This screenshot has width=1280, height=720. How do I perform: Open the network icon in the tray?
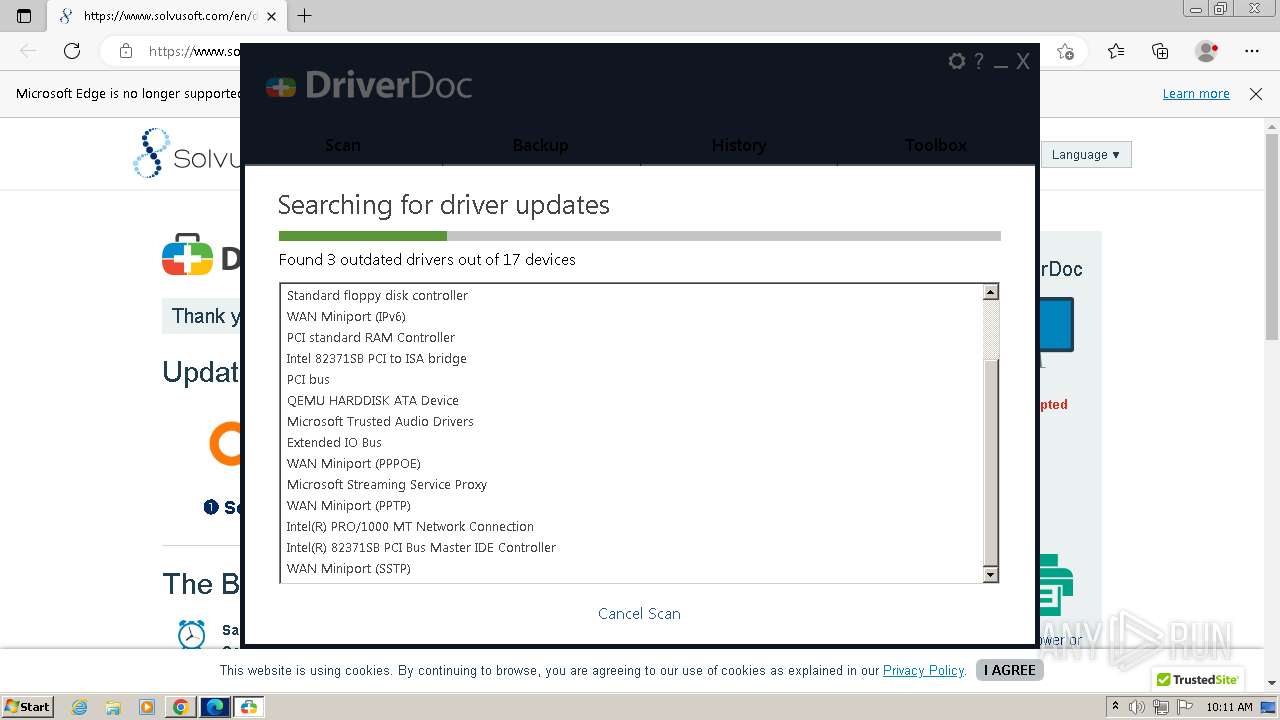coord(1160,707)
